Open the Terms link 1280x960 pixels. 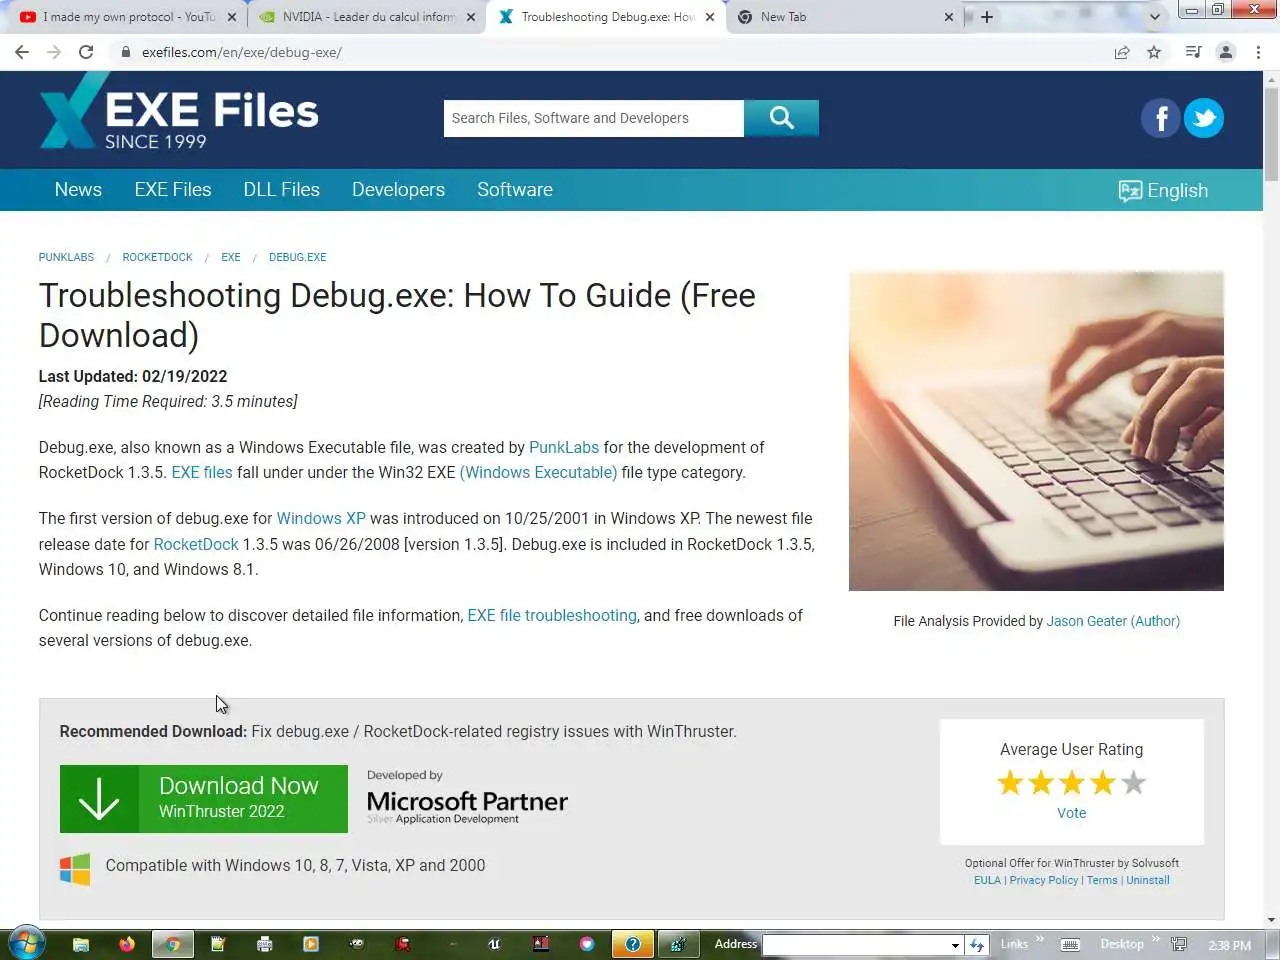point(1102,880)
